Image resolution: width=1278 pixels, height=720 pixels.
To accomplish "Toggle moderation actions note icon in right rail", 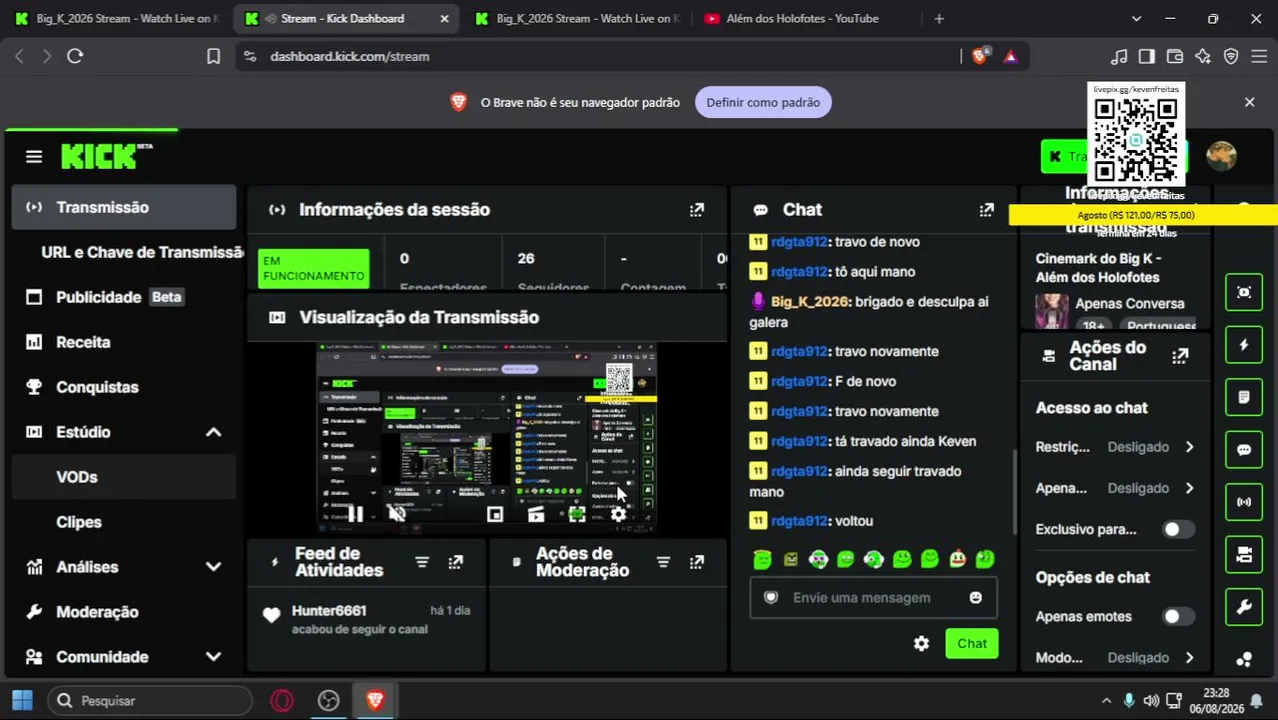I will [1244, 397].
